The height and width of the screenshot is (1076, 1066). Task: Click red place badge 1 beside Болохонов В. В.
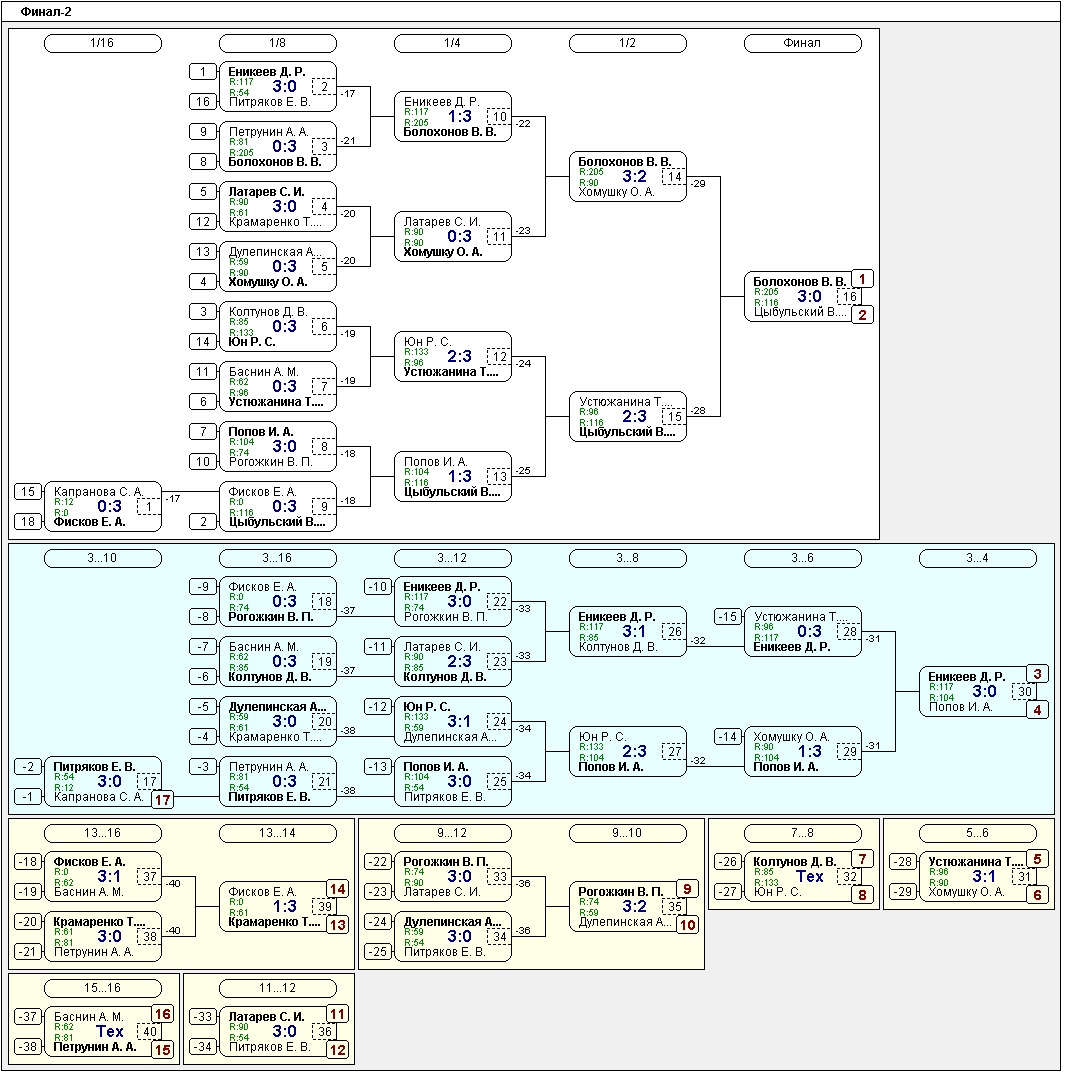point(862,280)
